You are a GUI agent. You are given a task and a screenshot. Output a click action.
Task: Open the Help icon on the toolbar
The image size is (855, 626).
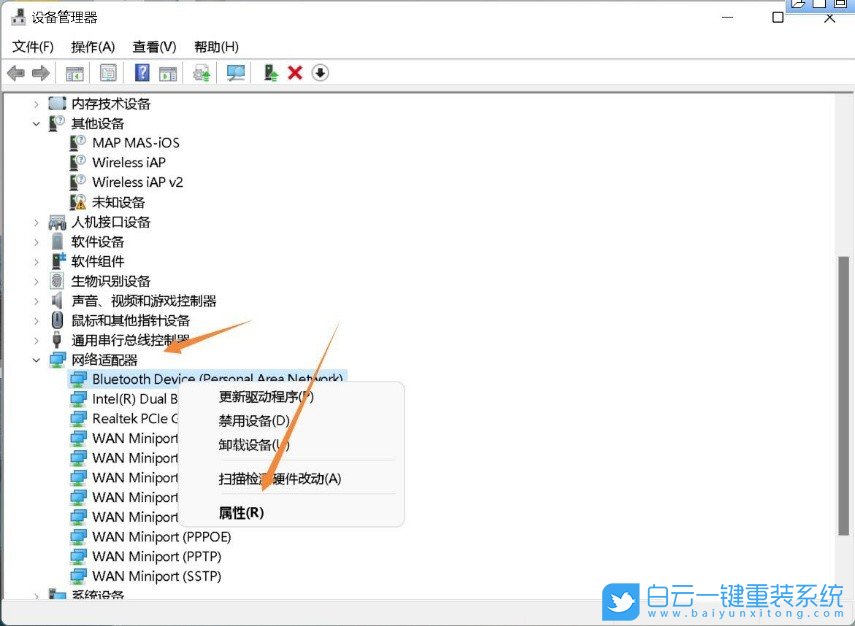coord(140,72)
